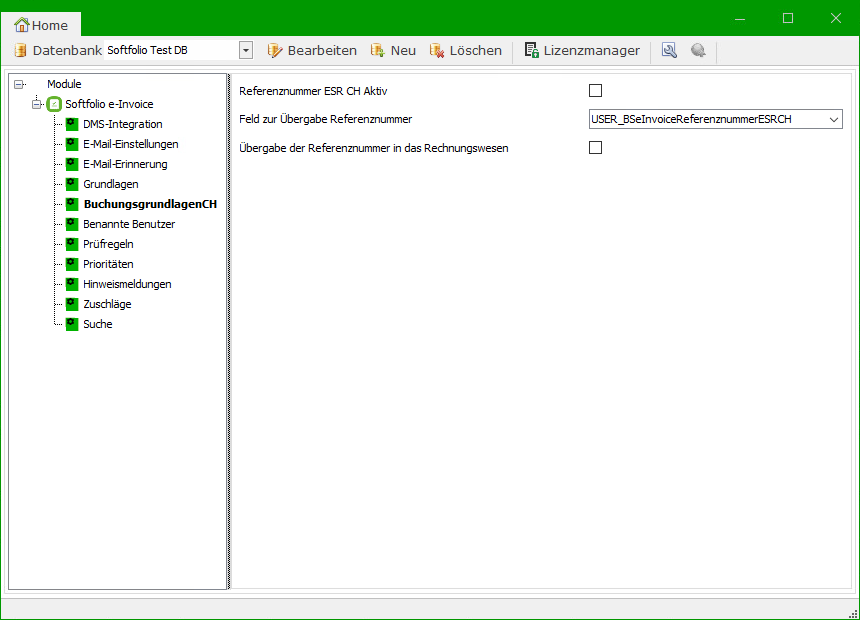Viewport: 860px width, 620px height.
Task: Collapse the Softfolio e-Invoice tree branch
Action: [37, 104]
